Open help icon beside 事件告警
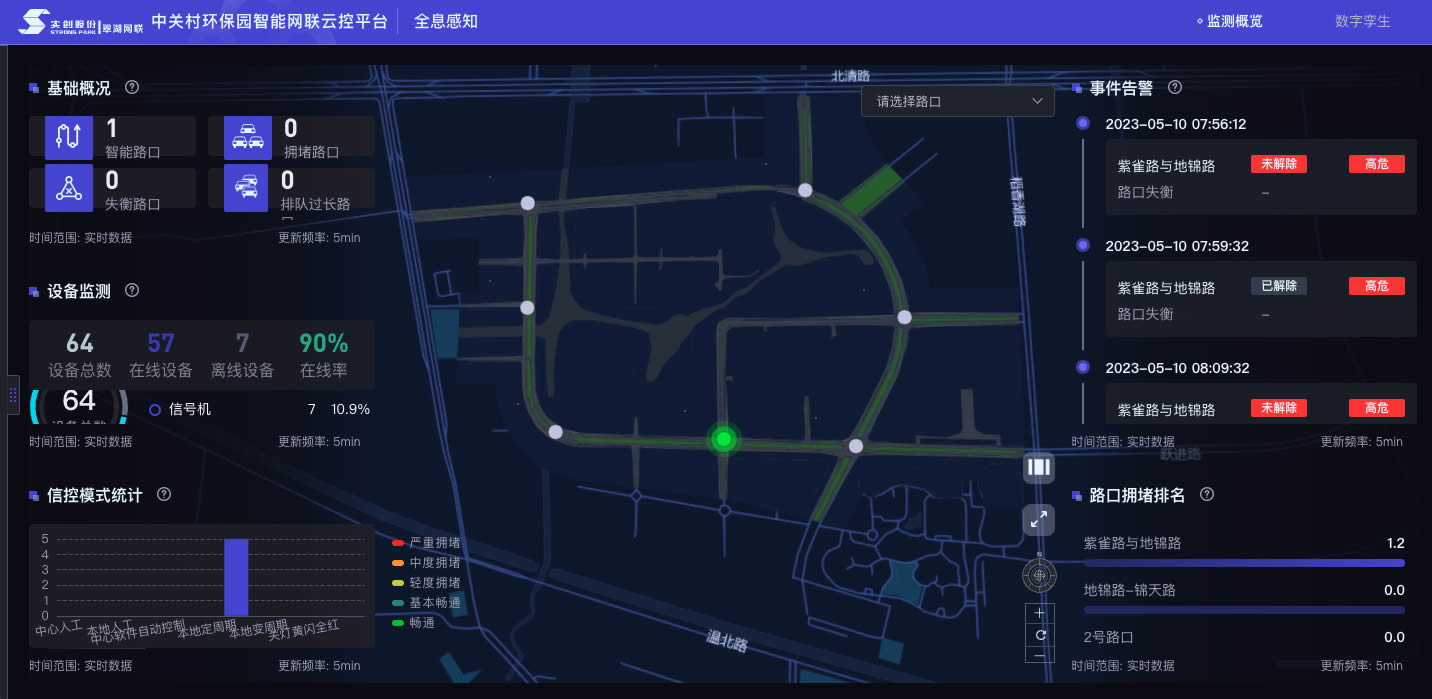1432x699 pixels. coord(1175,88)
